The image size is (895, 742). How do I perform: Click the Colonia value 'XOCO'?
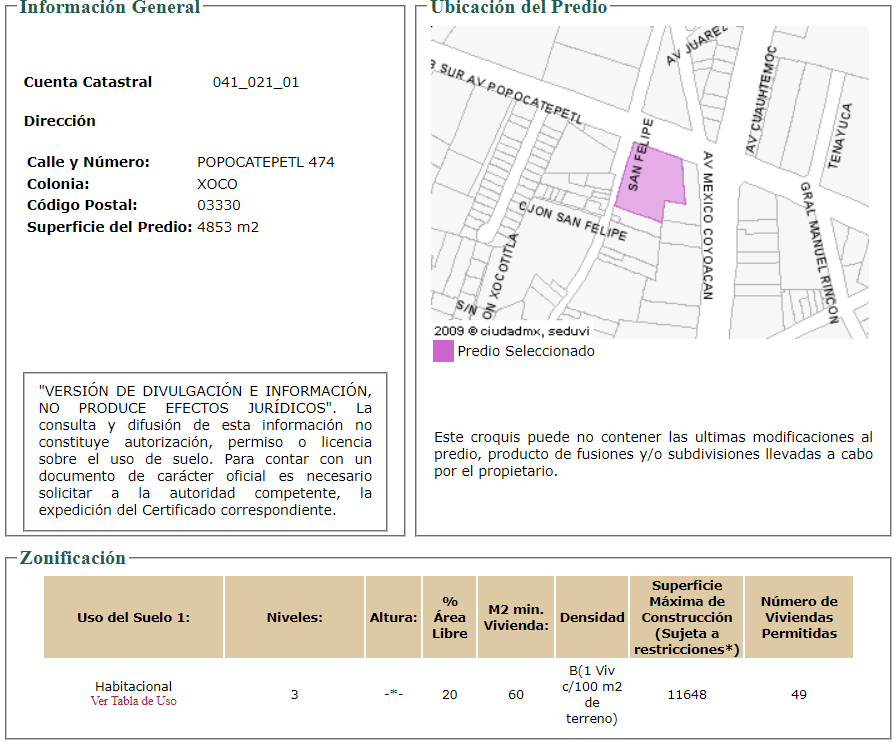217,184
